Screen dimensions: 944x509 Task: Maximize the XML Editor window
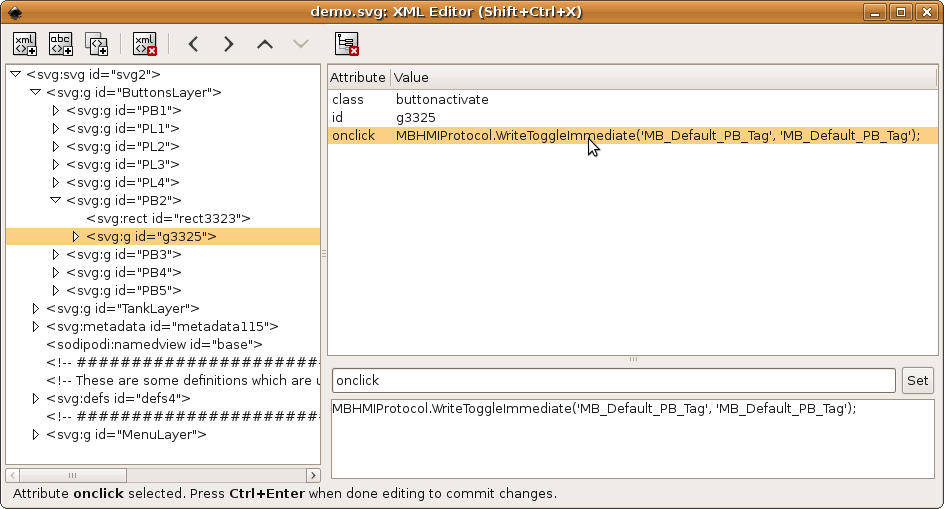tap(901, 12)
